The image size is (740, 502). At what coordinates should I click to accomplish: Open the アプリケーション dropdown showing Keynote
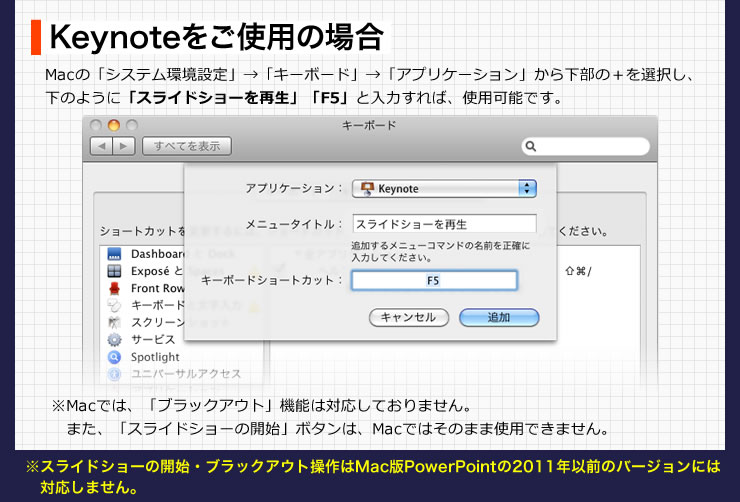(x=444, y=188)
